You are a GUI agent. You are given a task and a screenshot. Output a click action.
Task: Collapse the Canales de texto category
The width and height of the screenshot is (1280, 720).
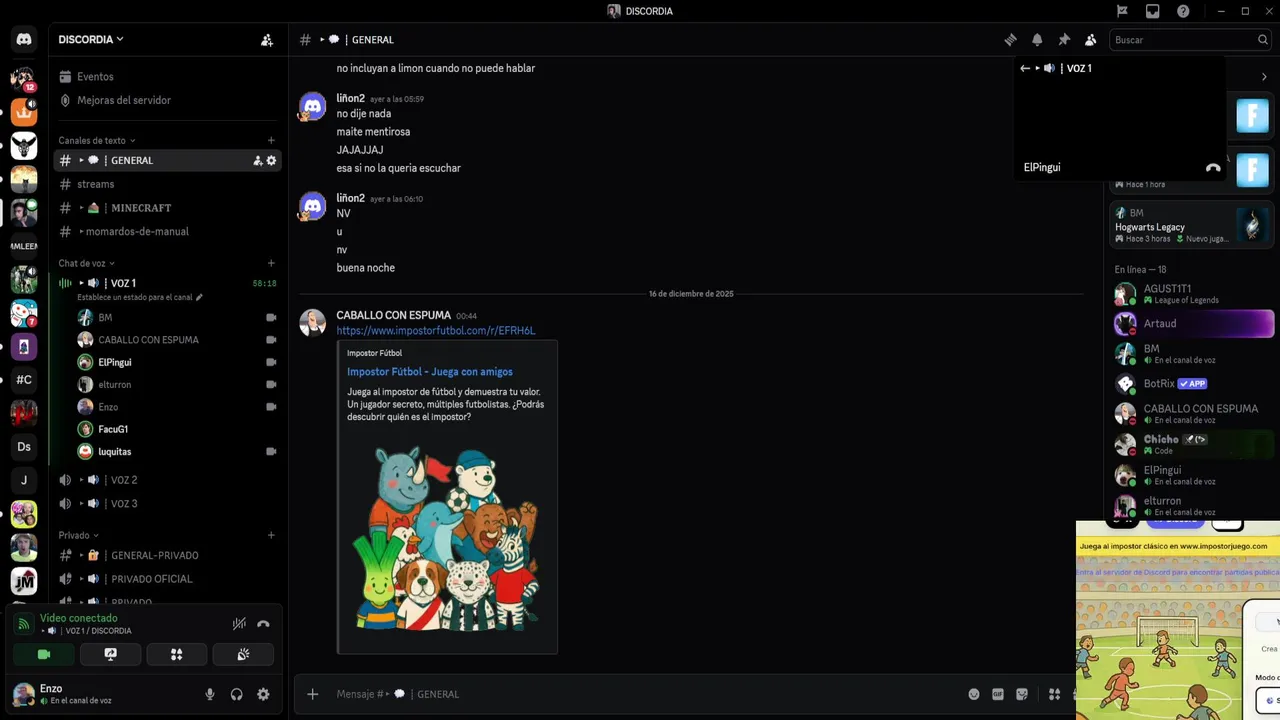[x=97, y=140]
